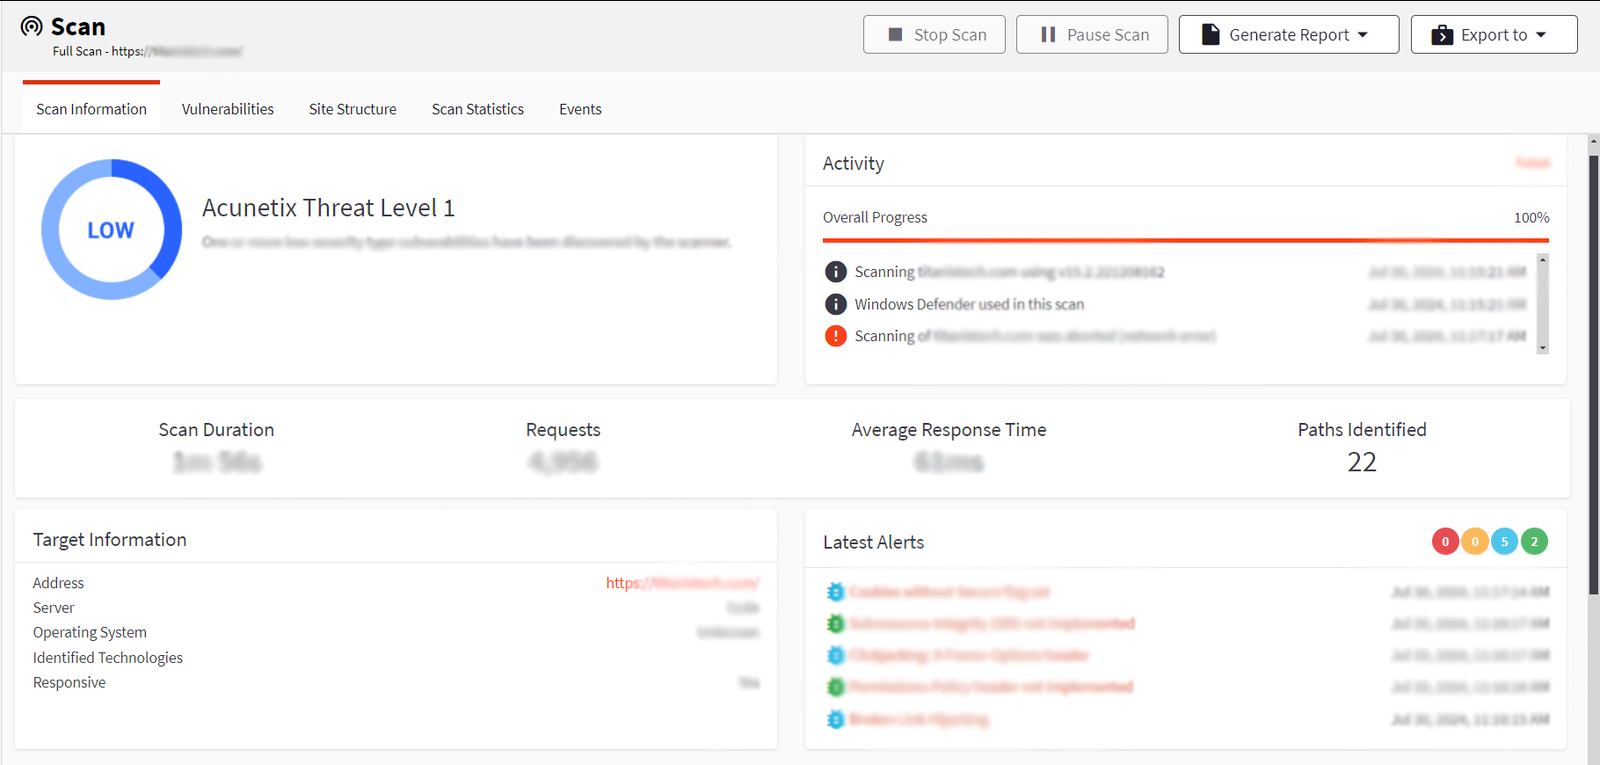
Task: Click the Requests label
Action: 563,430
